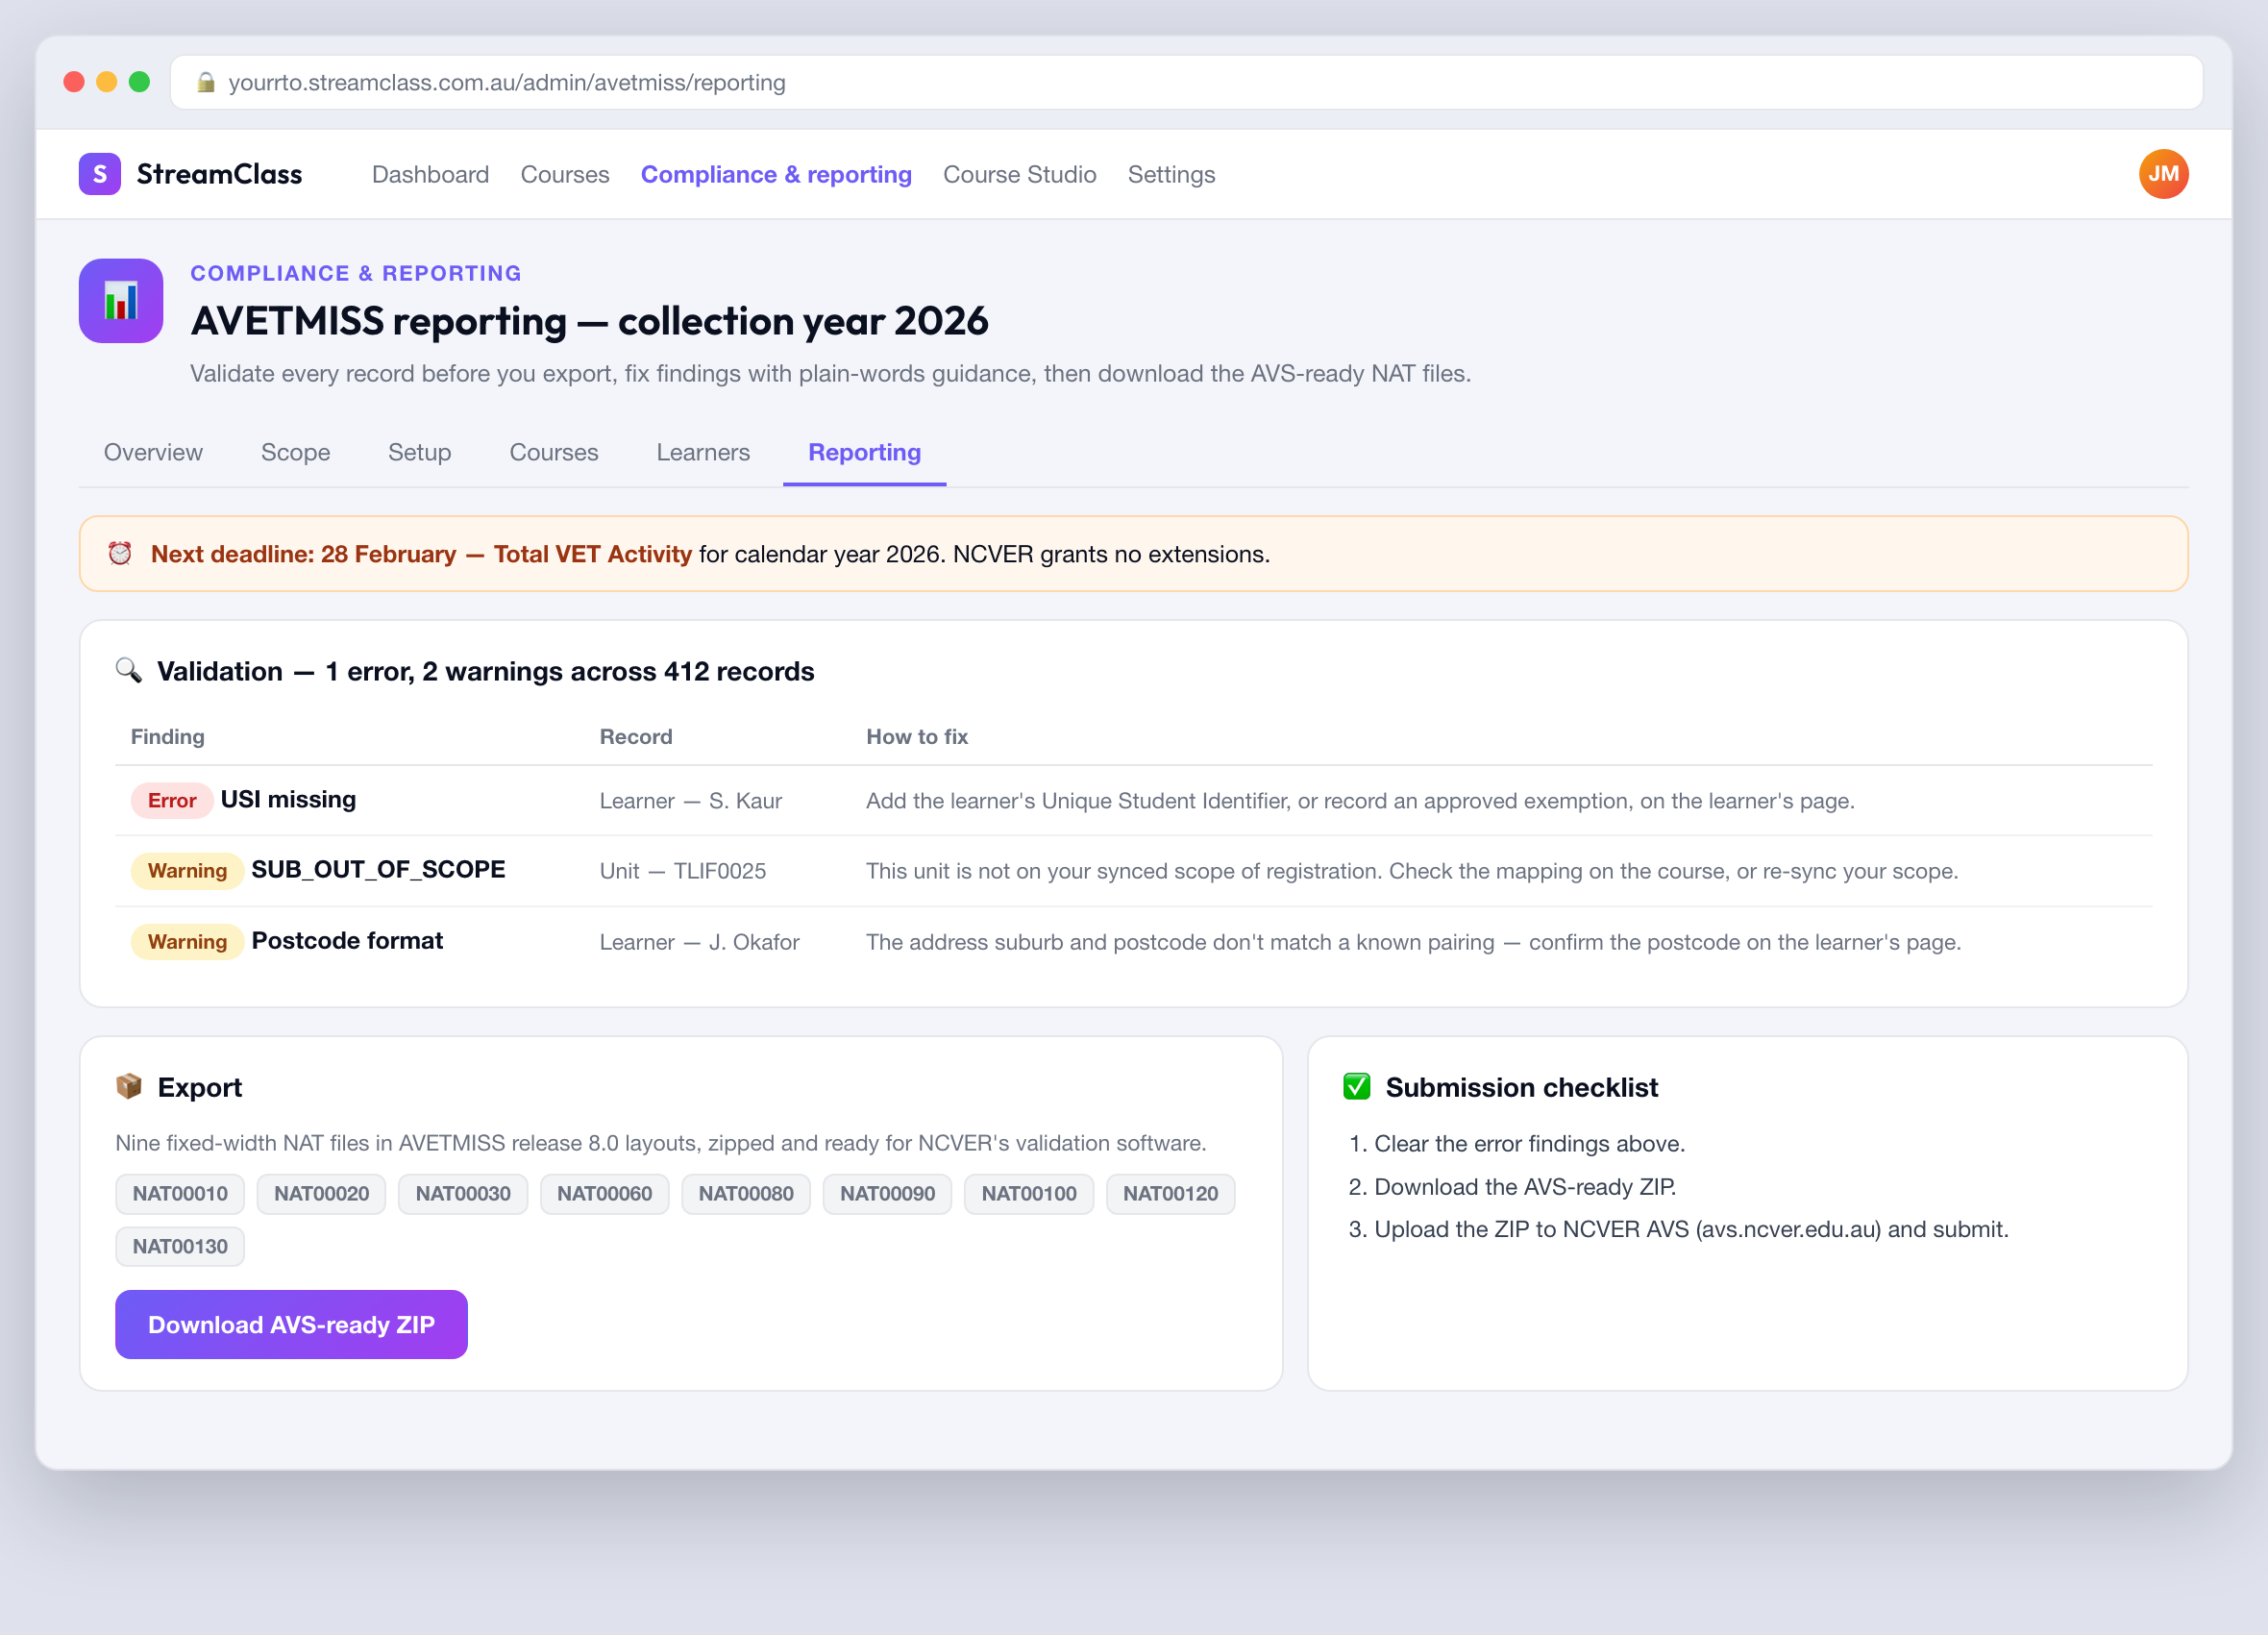Open Course Studio nav item

point(1019,174)
